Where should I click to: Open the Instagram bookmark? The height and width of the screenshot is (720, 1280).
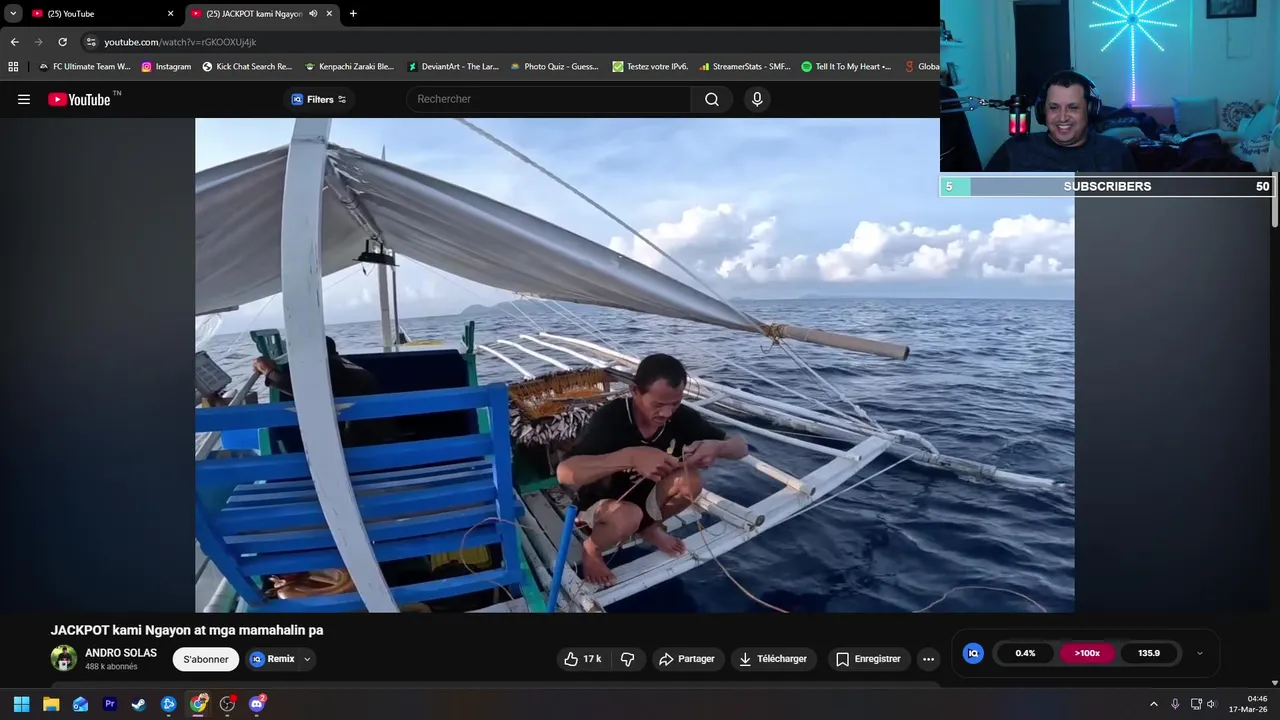166,67
